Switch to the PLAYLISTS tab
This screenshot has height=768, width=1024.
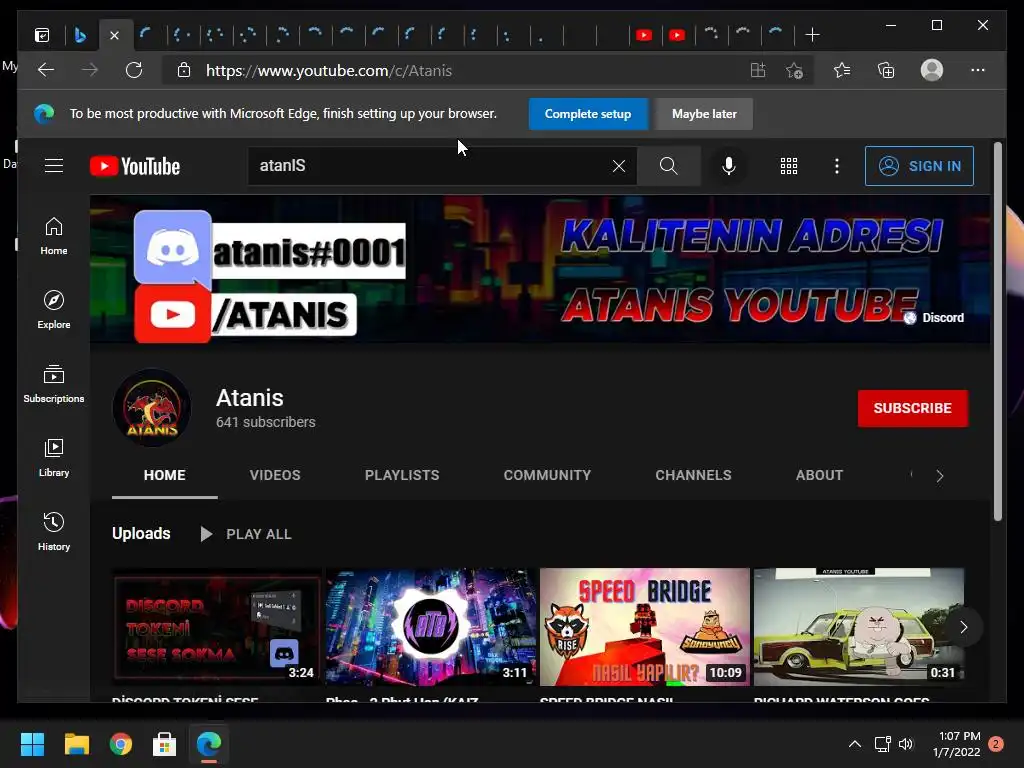coord(402,475)
